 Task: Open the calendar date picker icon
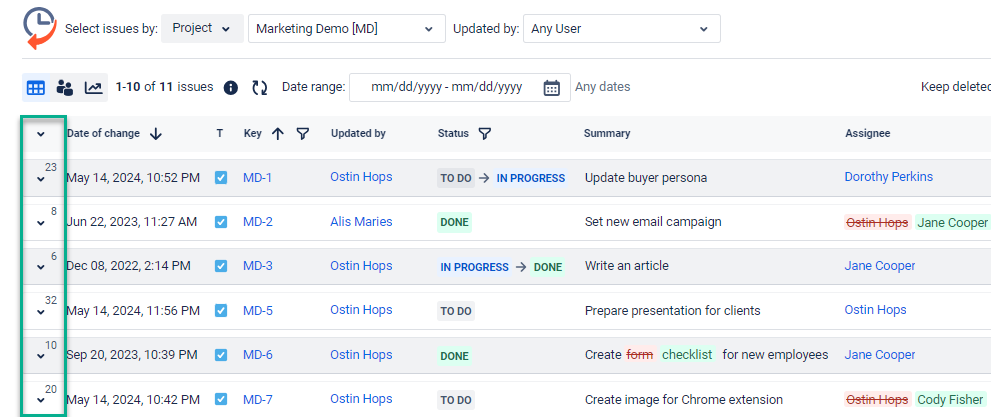pyautogui.click(x=551, y=88)
